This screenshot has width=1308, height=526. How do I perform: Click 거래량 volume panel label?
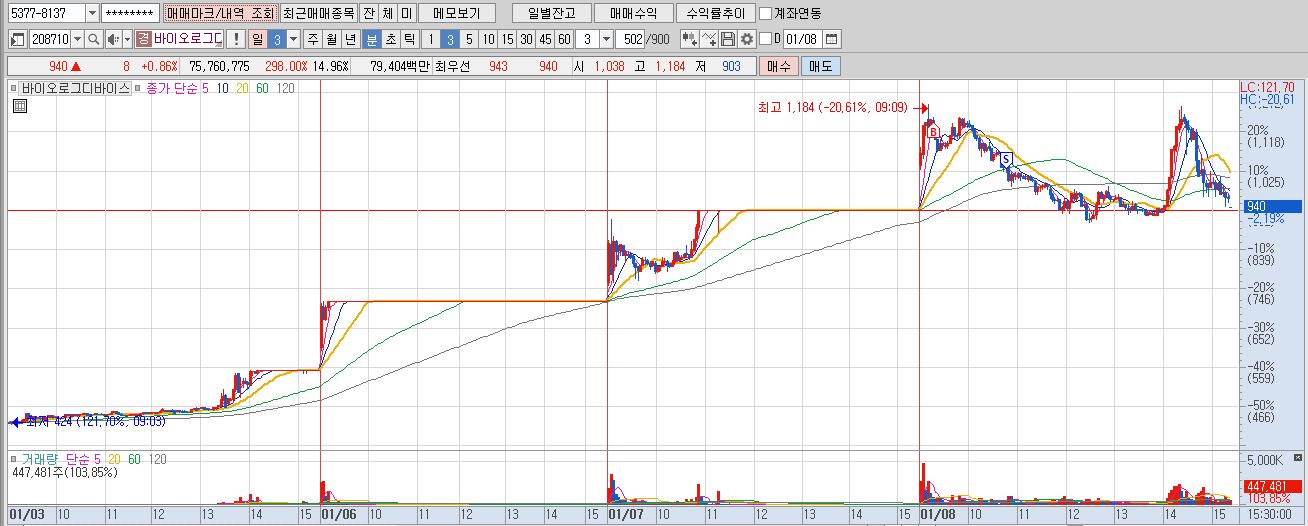coord(39,459)
